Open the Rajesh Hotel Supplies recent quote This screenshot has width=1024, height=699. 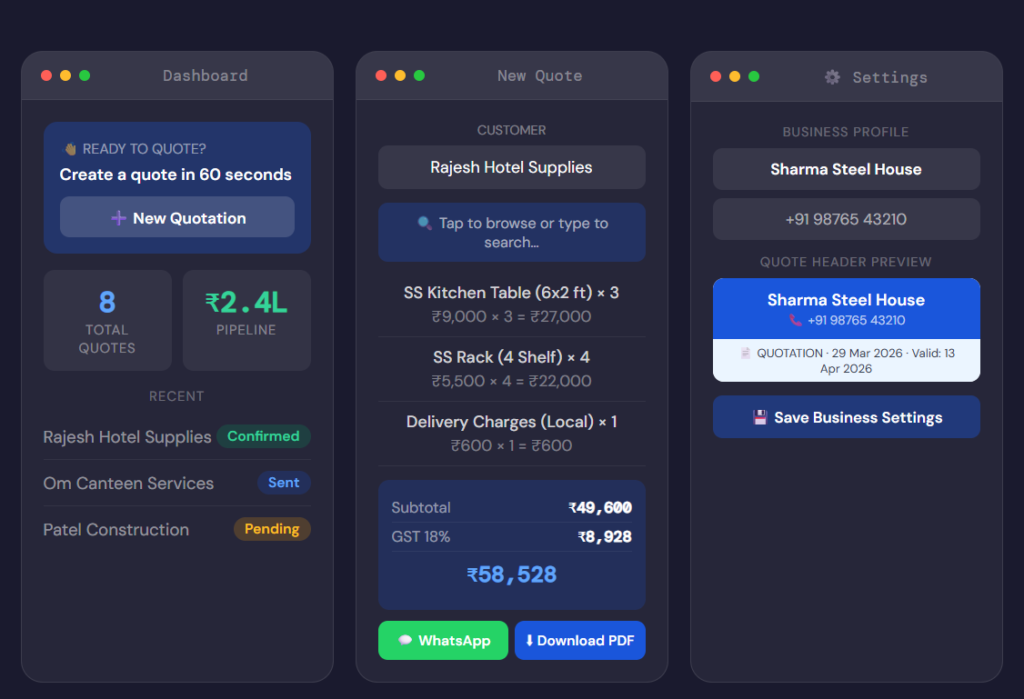click(x=127, y=437)
